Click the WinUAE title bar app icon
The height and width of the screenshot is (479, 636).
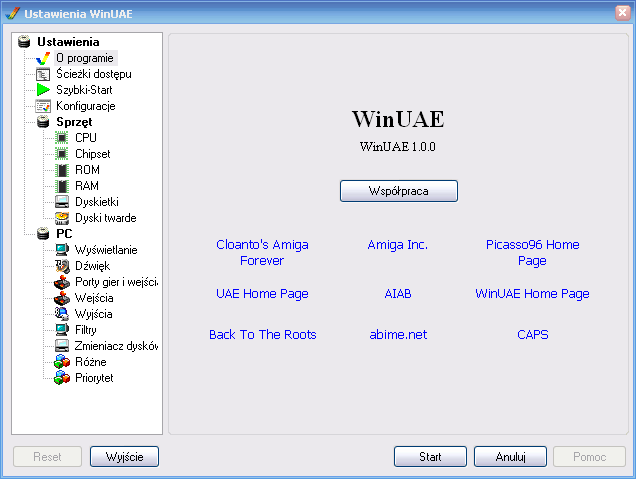tap(13, 13)
